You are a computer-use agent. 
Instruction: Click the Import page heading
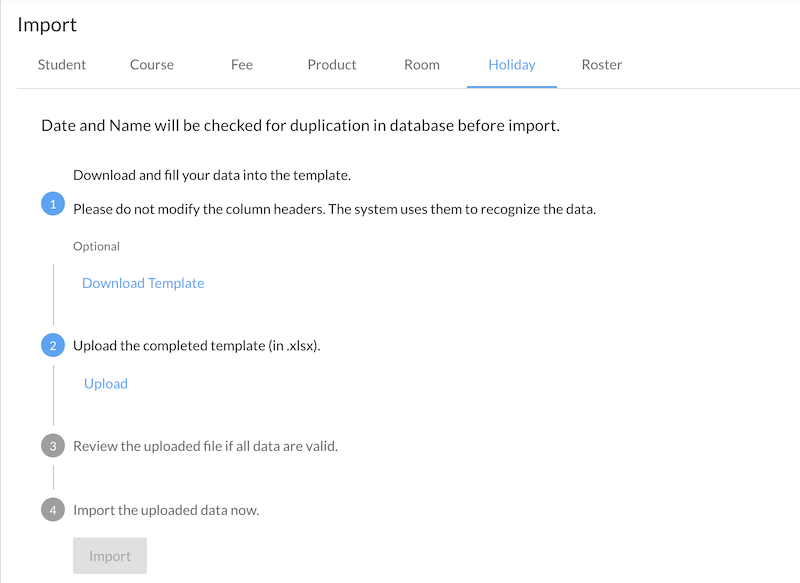[x=47, y=25]
